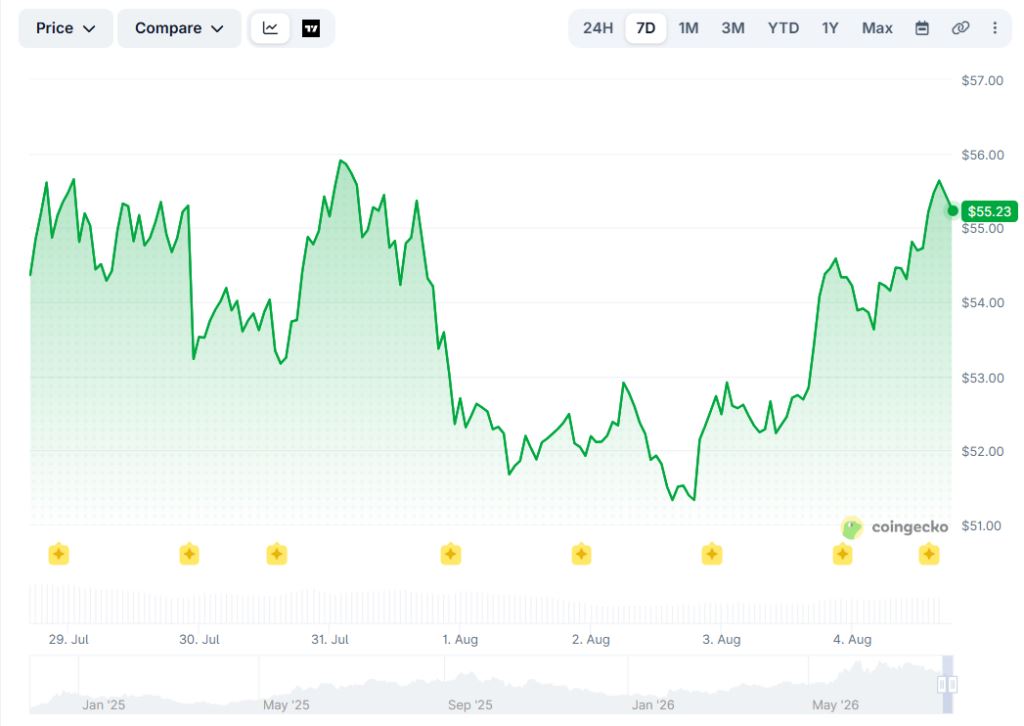Image resolution: width=1024 pixels, height=726 pixels.
Task: Select the 24H time range
Action: click(x=598, y=28)
